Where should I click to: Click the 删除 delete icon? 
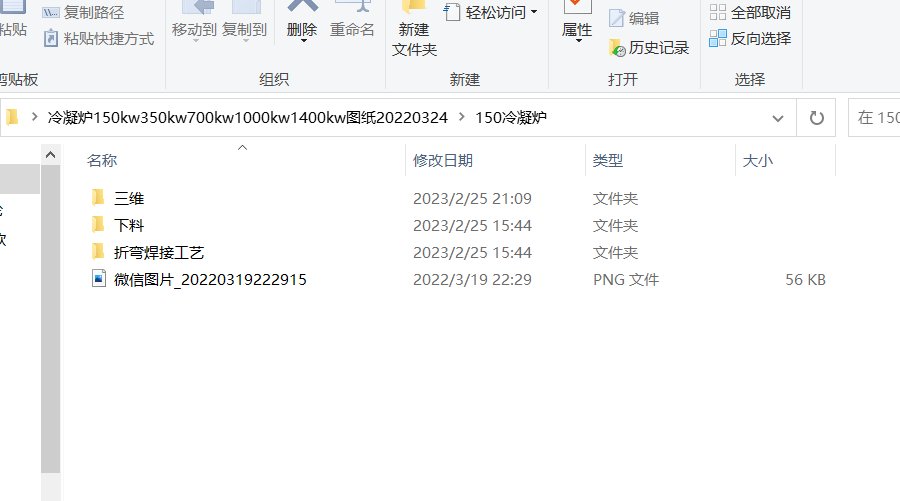pyautogui.click(x=302, y=7)
